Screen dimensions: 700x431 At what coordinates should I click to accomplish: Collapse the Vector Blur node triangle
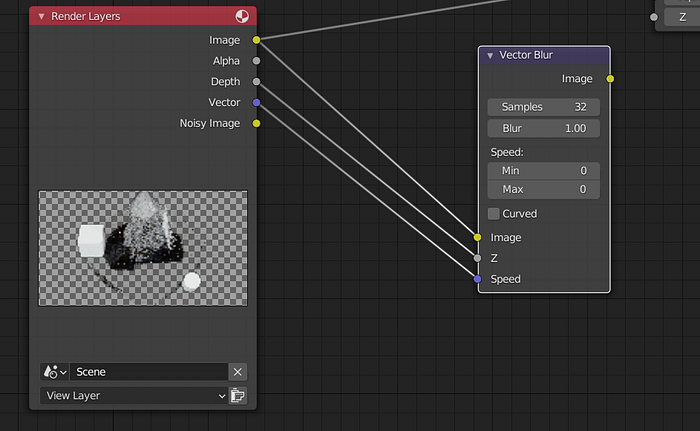pyautogui.click(x=490, y=55)
